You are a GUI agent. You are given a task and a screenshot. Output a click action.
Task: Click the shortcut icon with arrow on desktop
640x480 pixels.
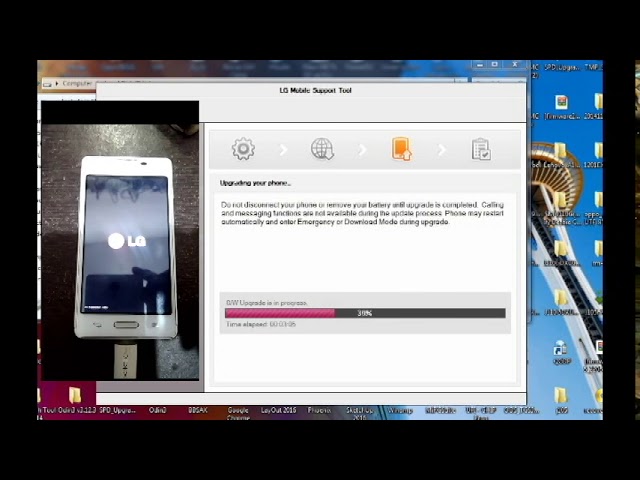click(x=561, y=349)
